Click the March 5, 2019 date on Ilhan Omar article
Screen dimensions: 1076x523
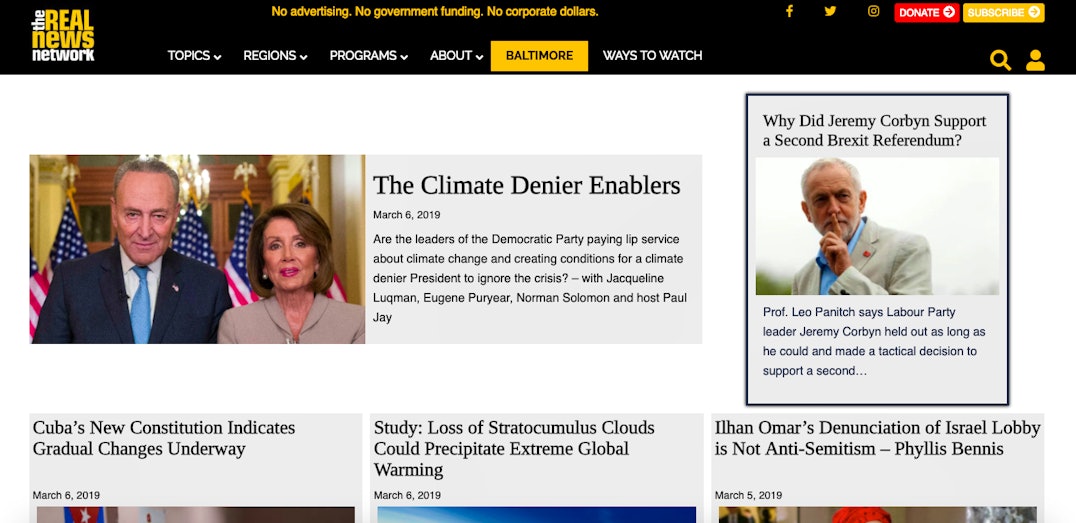748,495
